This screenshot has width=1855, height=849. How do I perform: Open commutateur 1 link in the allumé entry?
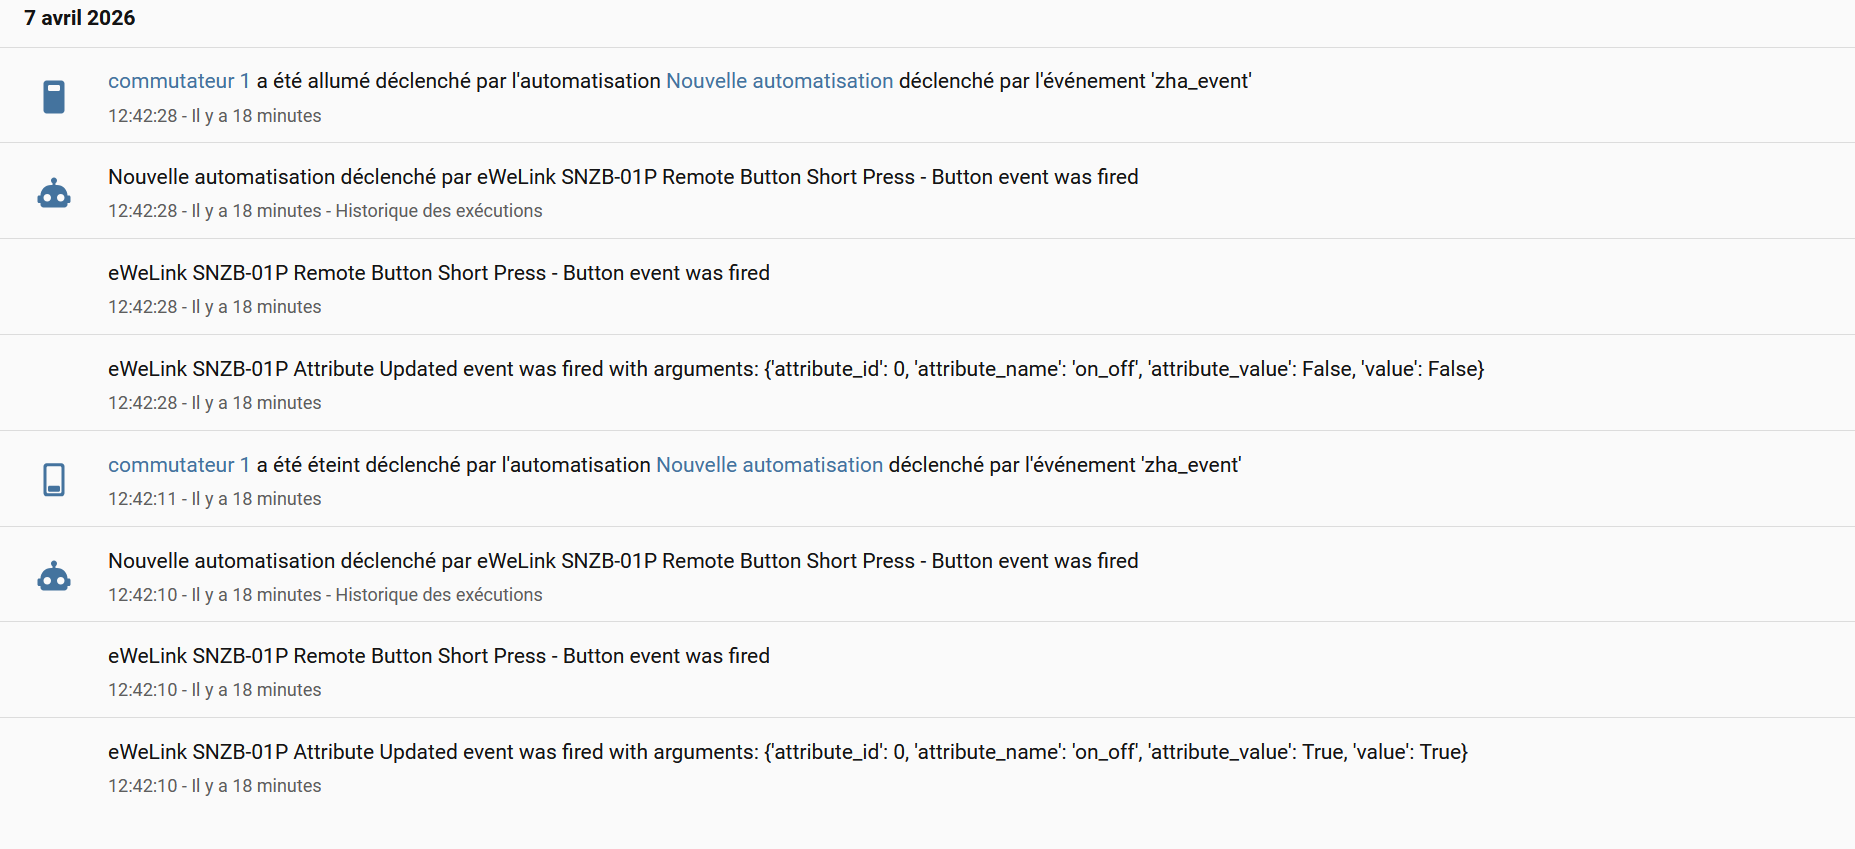pos(179,81)
